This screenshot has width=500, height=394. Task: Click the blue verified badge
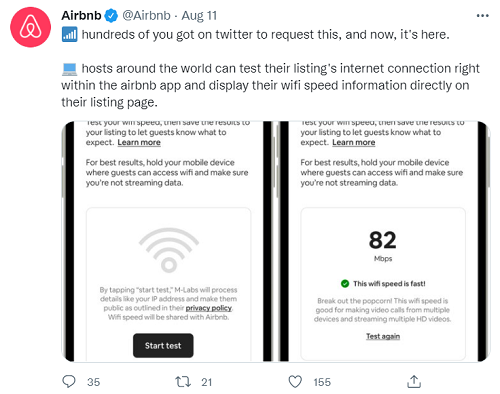tap(111, 16)
